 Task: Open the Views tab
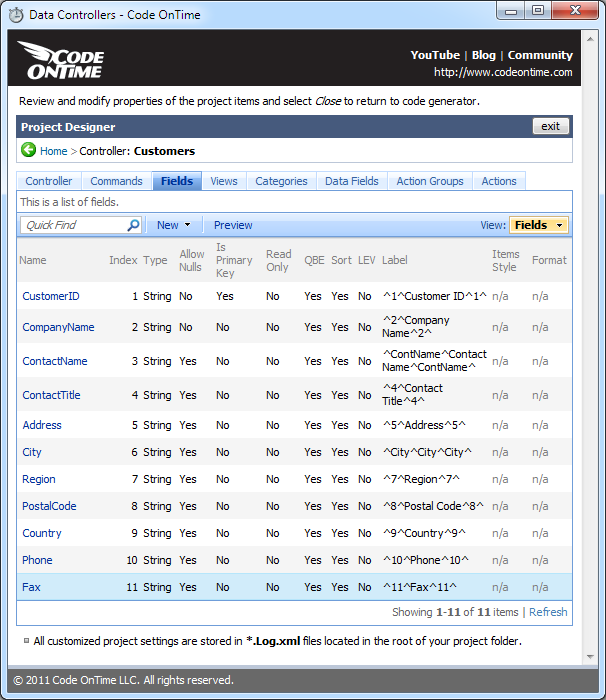click(224, 181)
